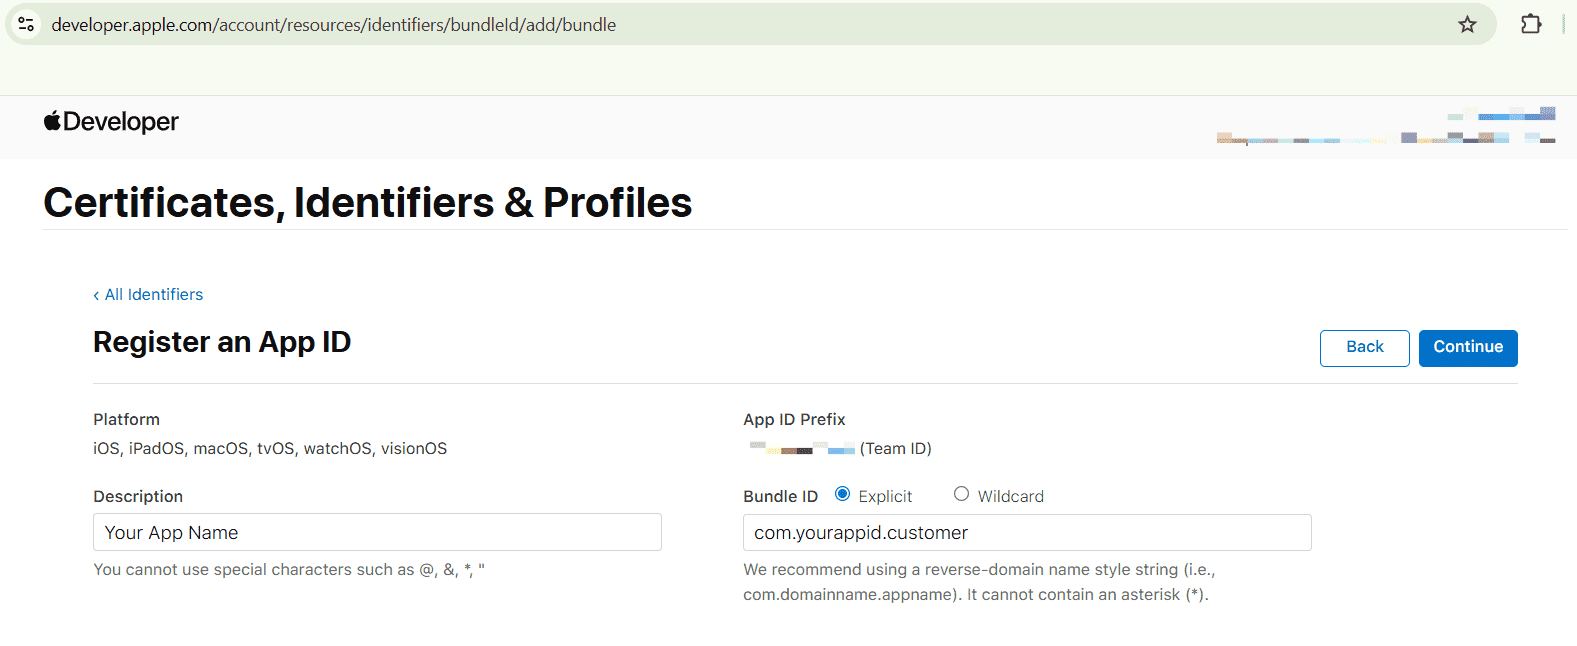Click the Register an App ID heading
The height and width of the screenshot is (646, 1577).
pos(222,342)
